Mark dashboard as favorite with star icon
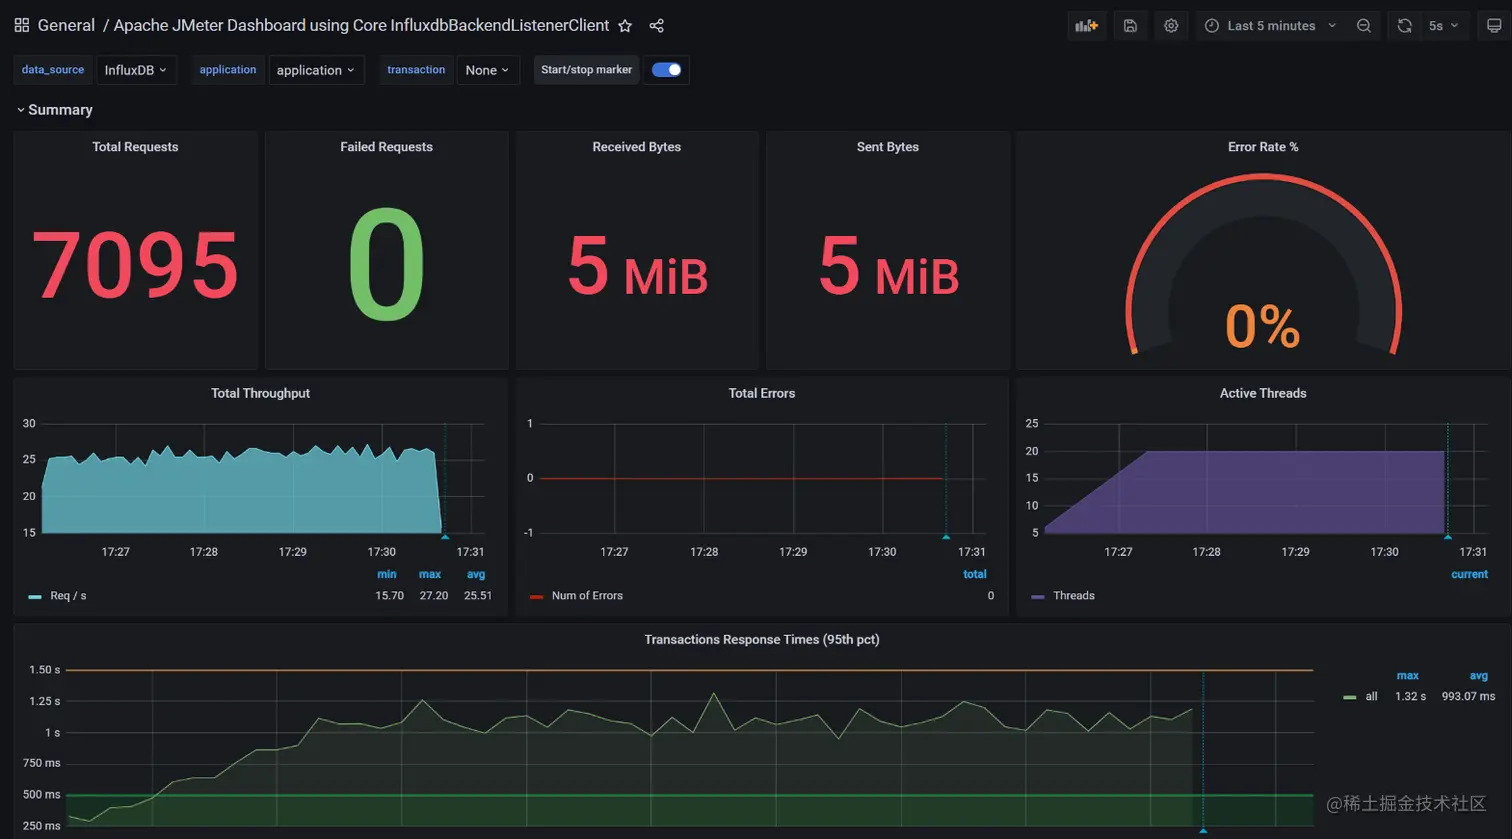 coord(625,26)
